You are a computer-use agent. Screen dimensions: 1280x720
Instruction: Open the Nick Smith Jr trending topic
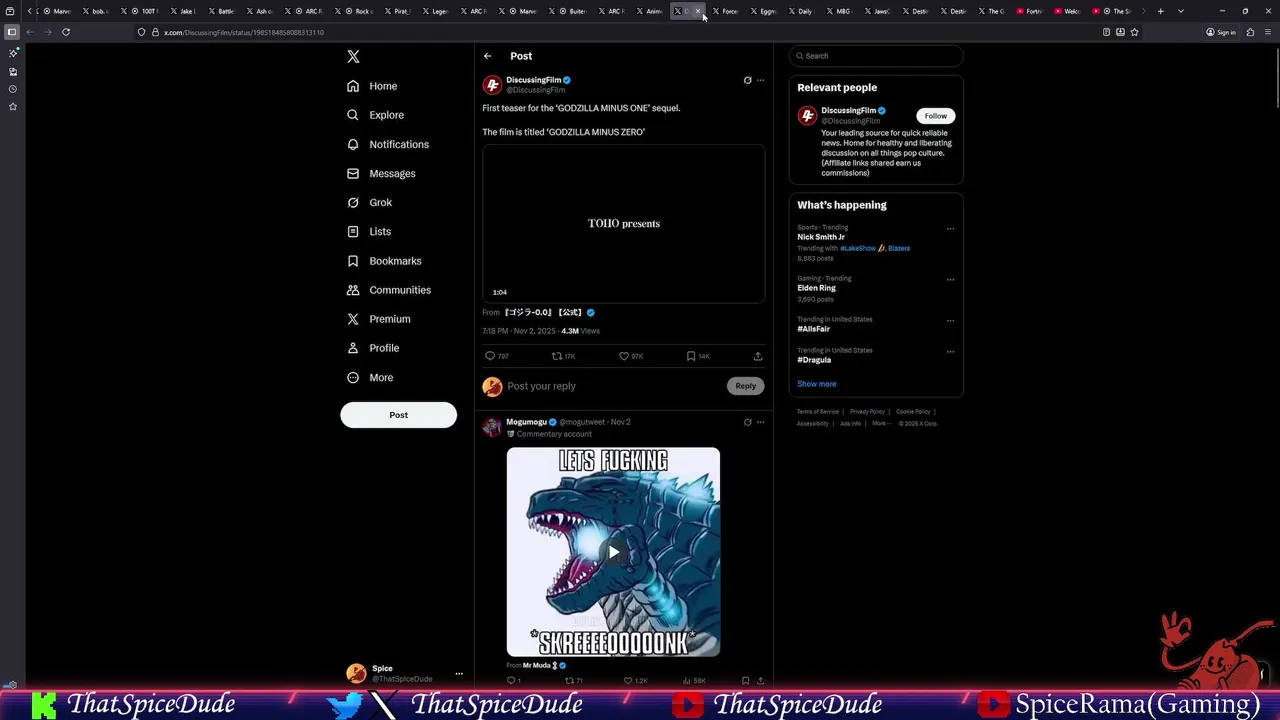pyautogui.click(x=821, y=237)
